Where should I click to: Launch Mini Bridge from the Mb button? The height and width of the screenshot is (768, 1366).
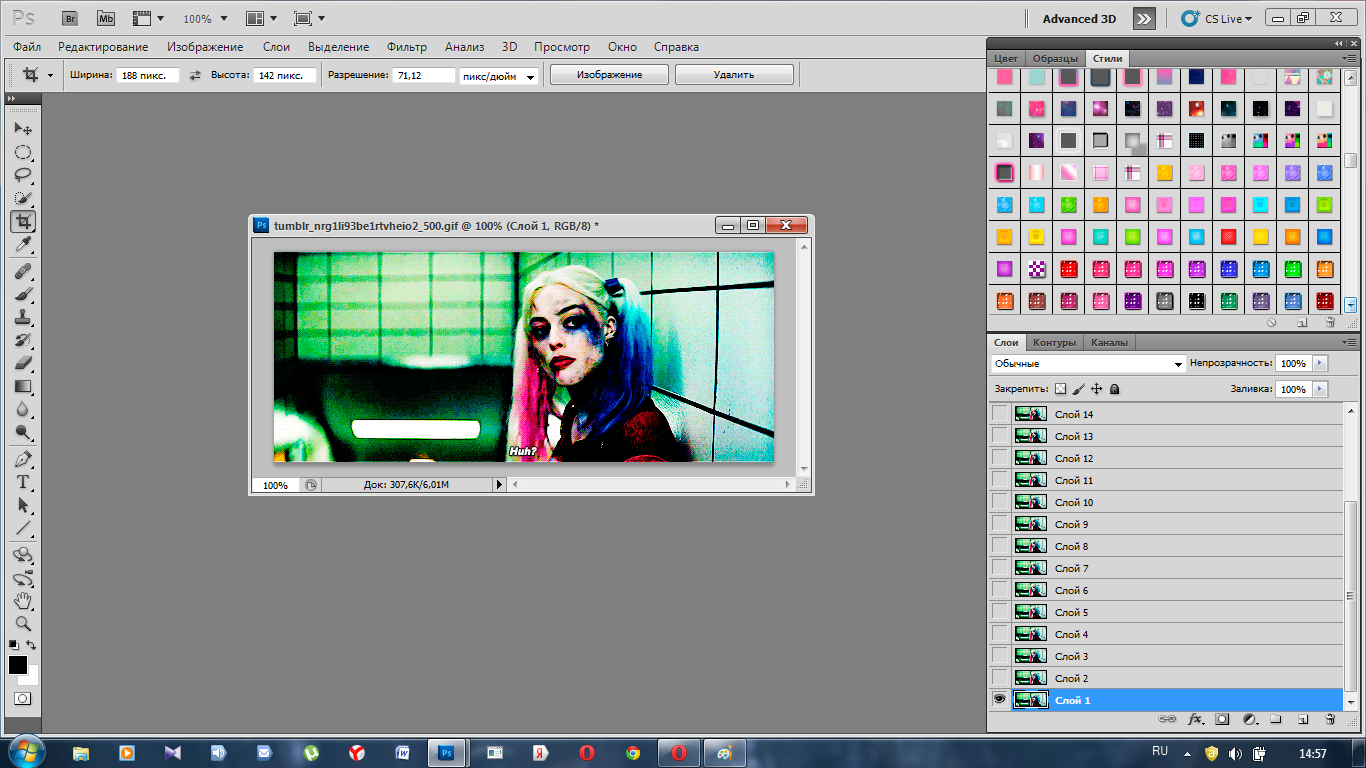point(106,18)
